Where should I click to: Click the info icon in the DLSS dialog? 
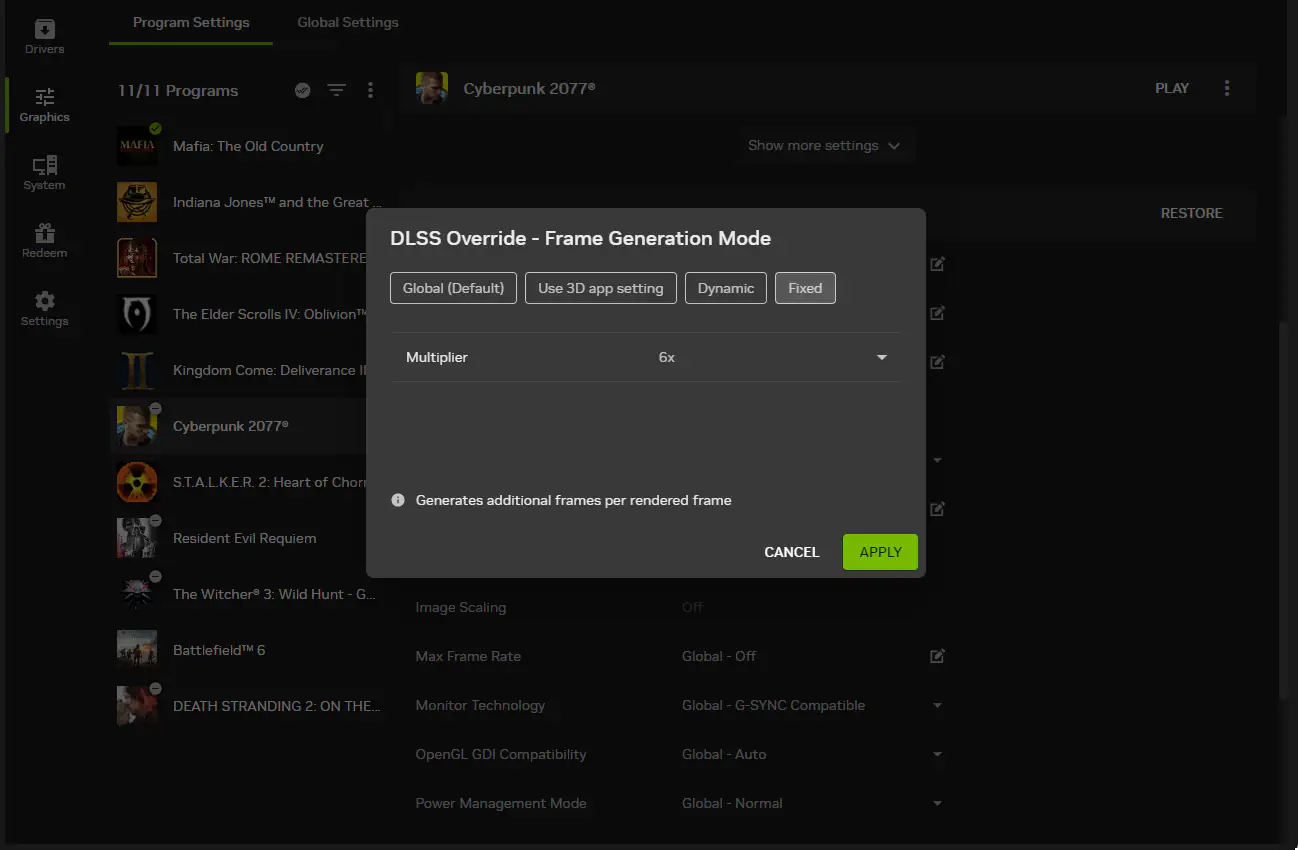coord(398,500)
